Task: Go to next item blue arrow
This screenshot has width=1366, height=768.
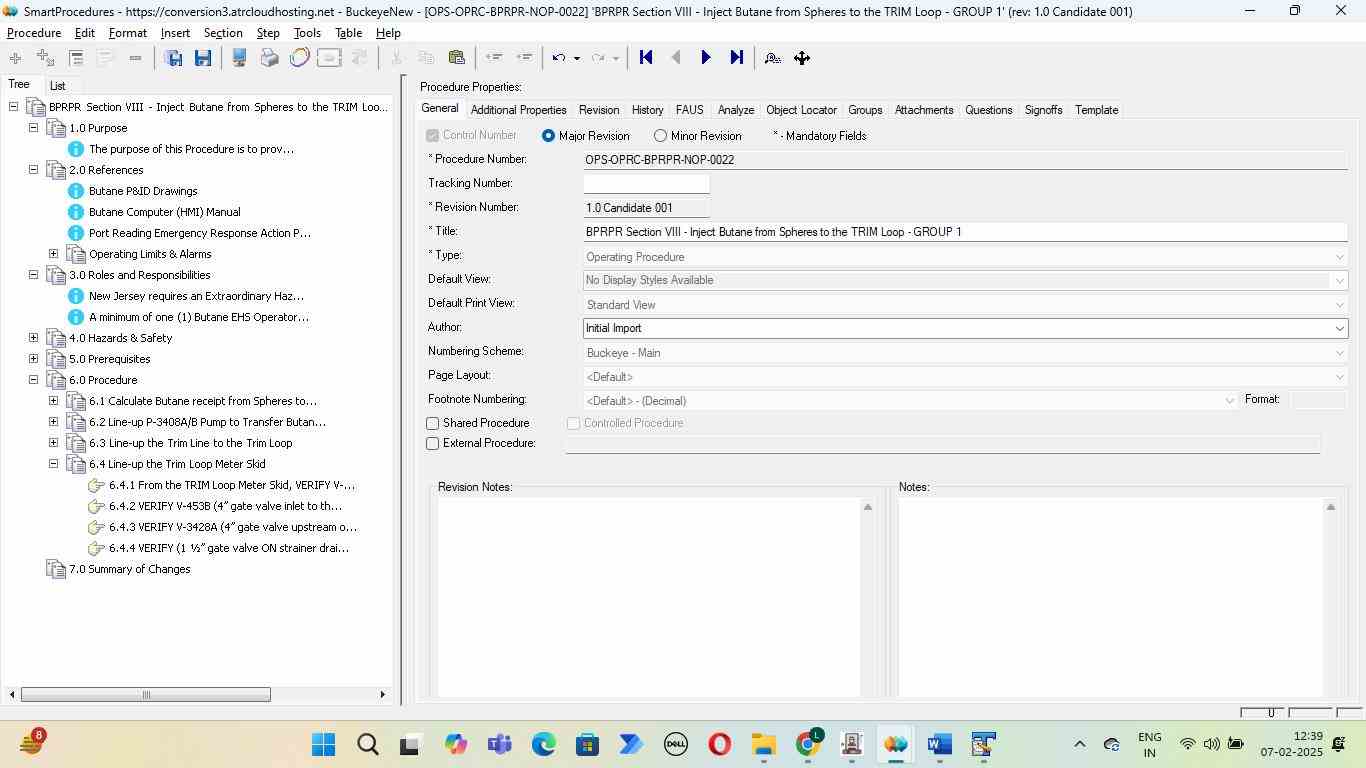Action: pos(706,58)
